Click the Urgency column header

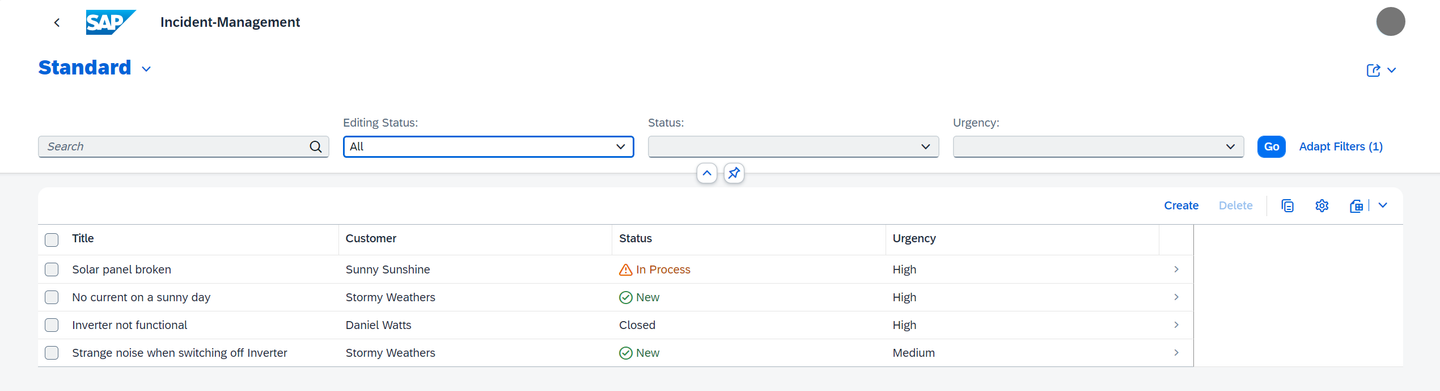pyautogui.click(x=1022, y=239)
